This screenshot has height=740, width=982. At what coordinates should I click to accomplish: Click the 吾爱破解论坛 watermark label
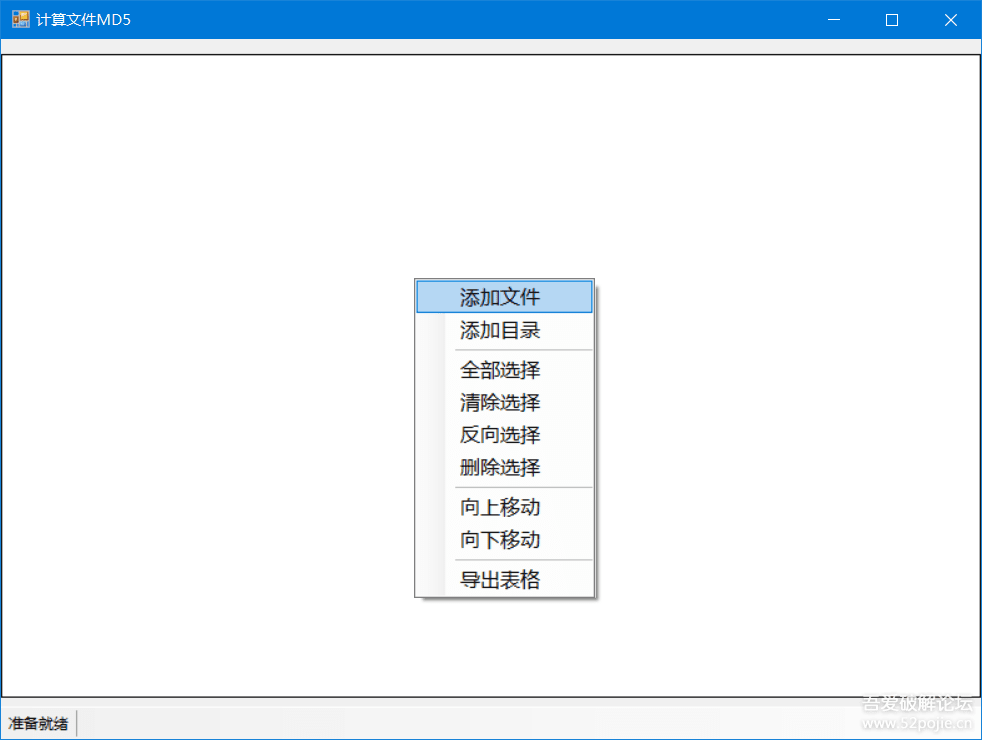[917, 703]
